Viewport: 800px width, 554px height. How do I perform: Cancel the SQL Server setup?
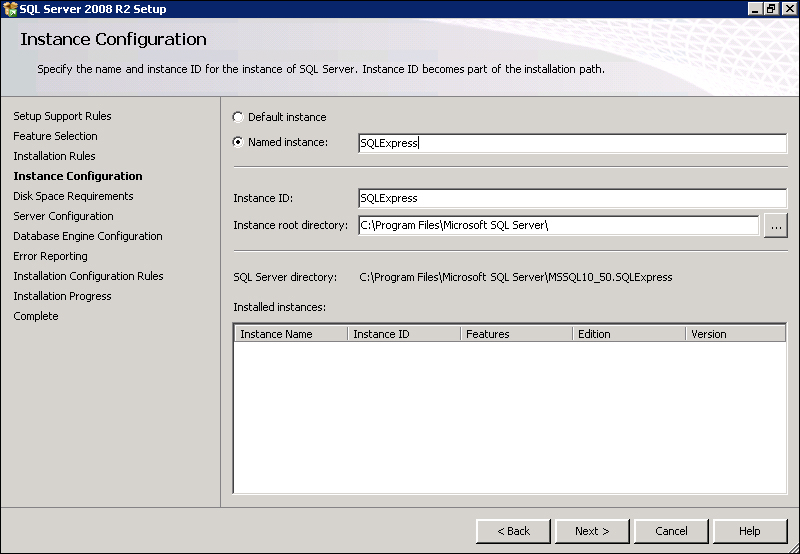tap(671, 531)
